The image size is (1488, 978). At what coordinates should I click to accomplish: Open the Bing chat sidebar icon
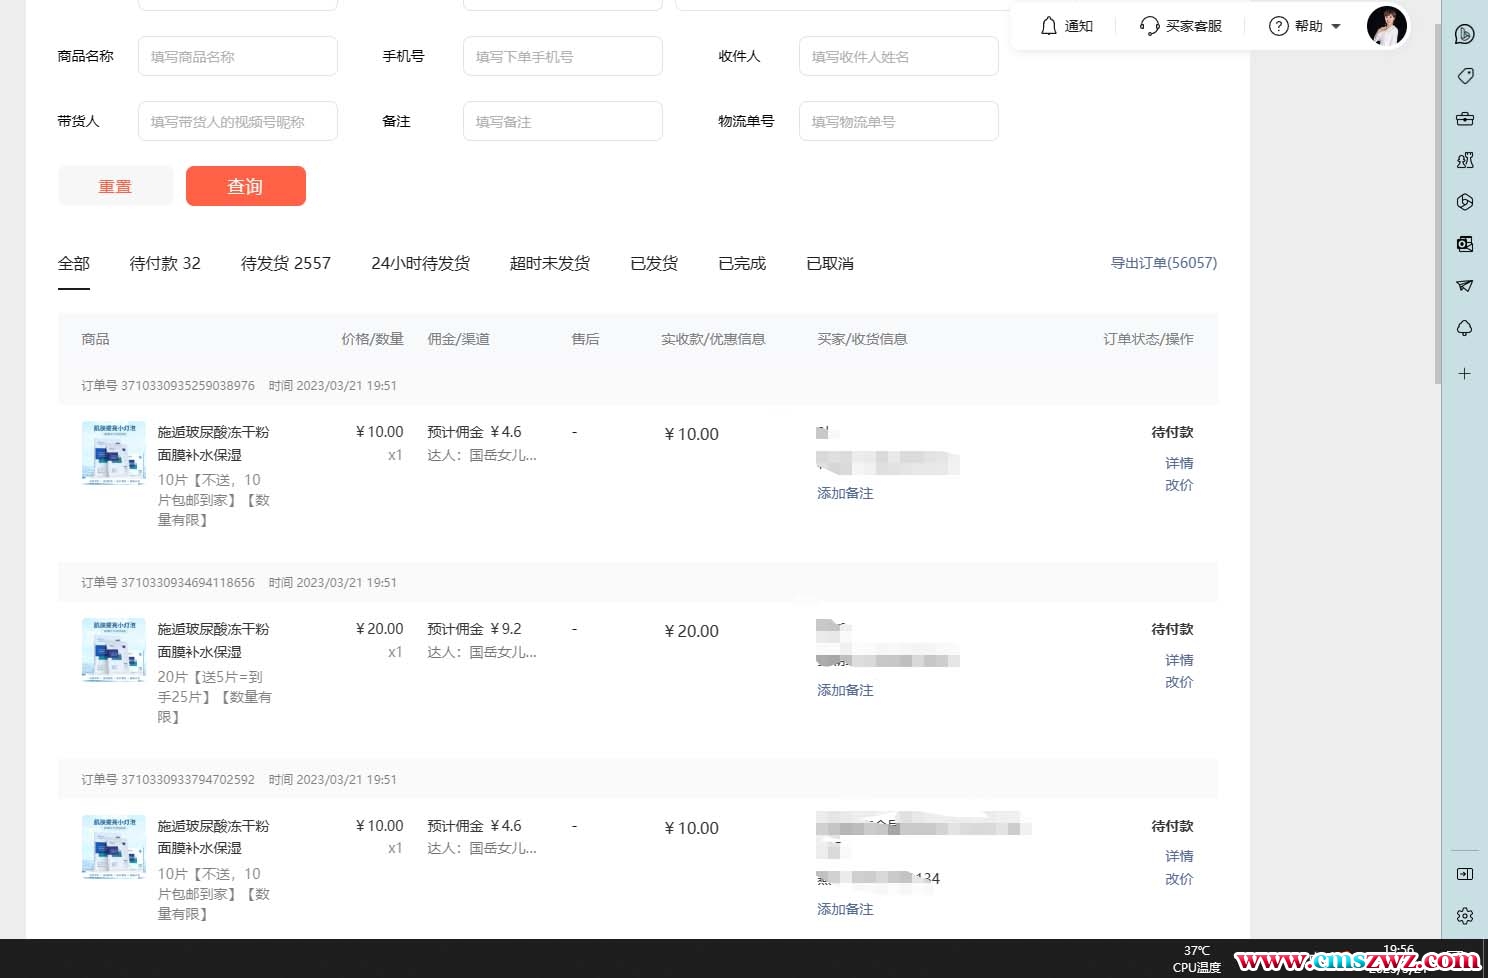coord(1465,34)
